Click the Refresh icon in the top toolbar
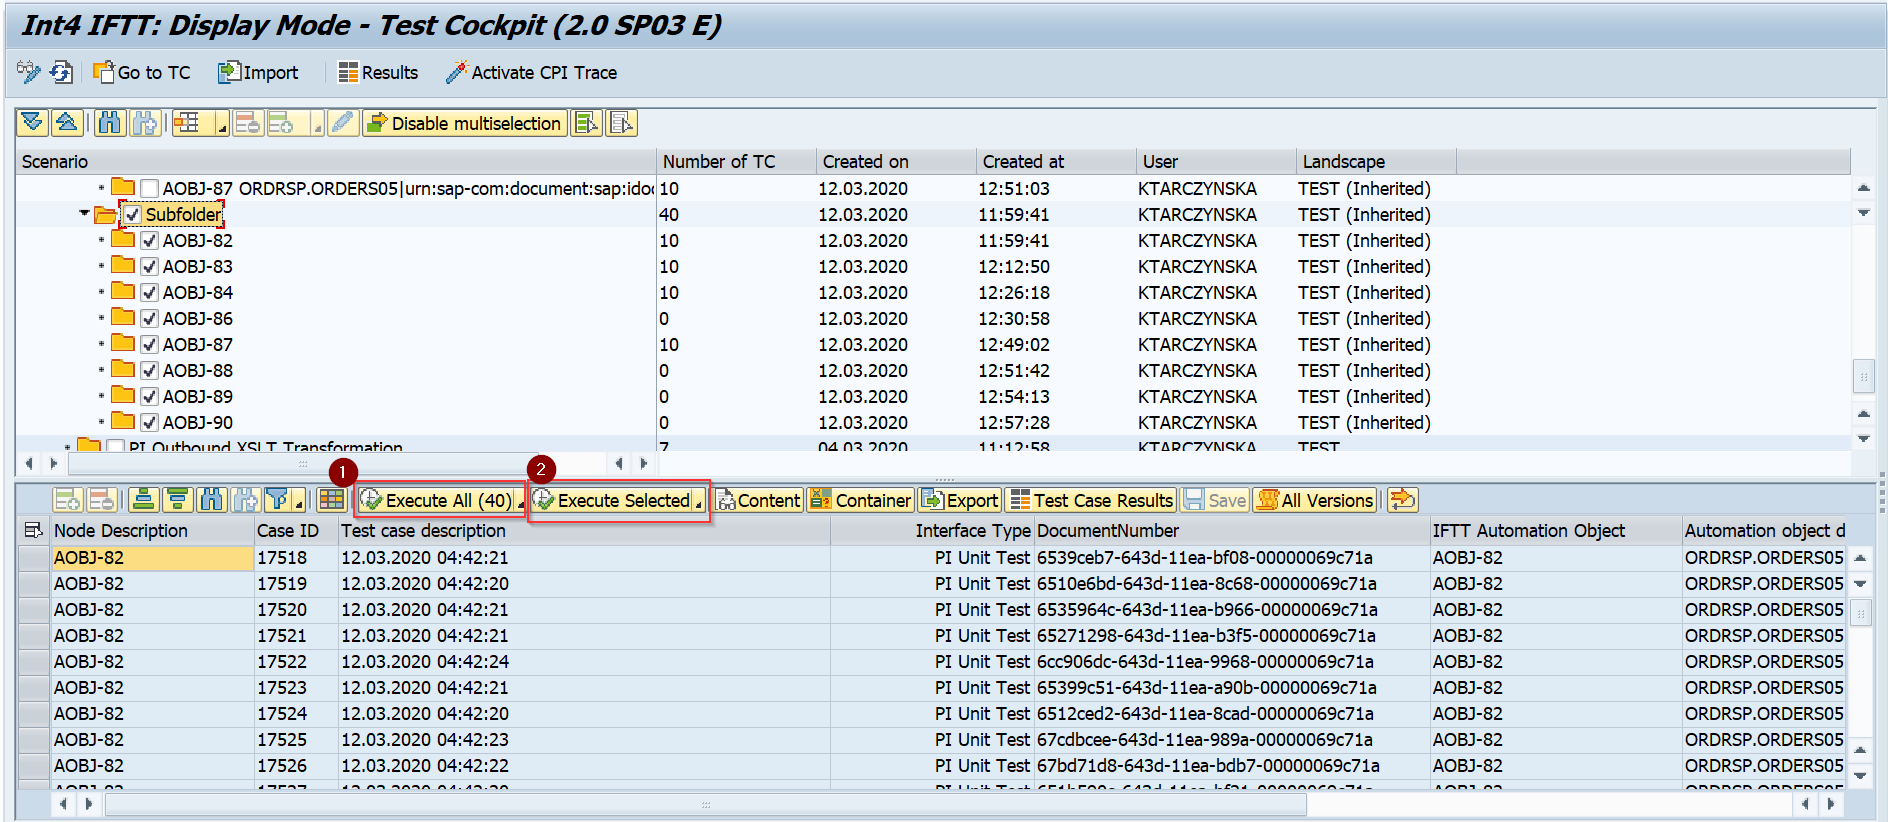 point(62,72)
